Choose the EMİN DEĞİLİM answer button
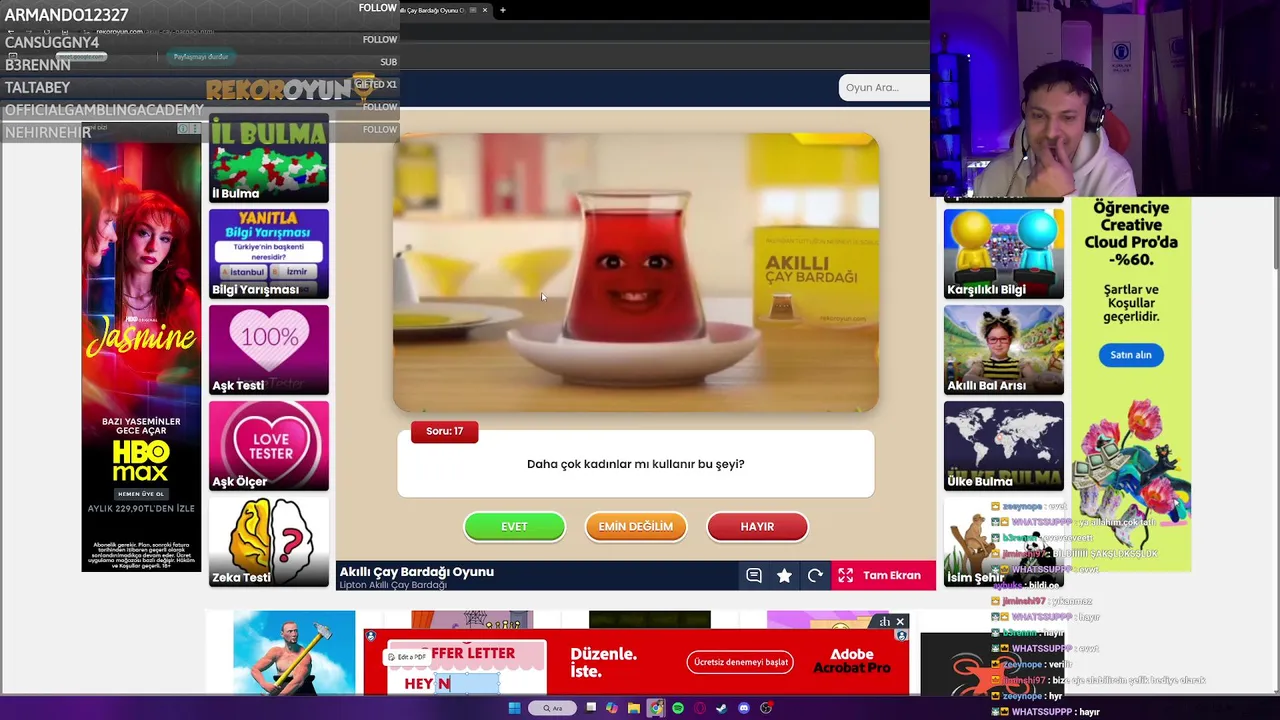 click(x=636, y=526)
